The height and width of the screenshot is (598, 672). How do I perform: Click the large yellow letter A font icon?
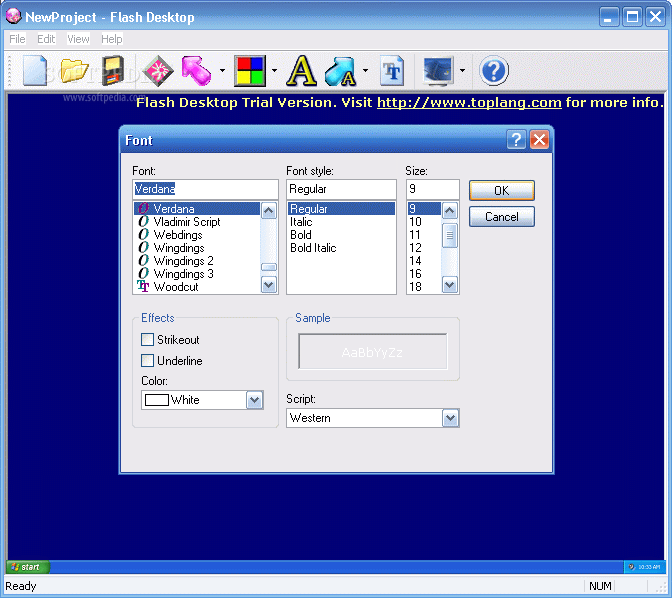[302, 70]
